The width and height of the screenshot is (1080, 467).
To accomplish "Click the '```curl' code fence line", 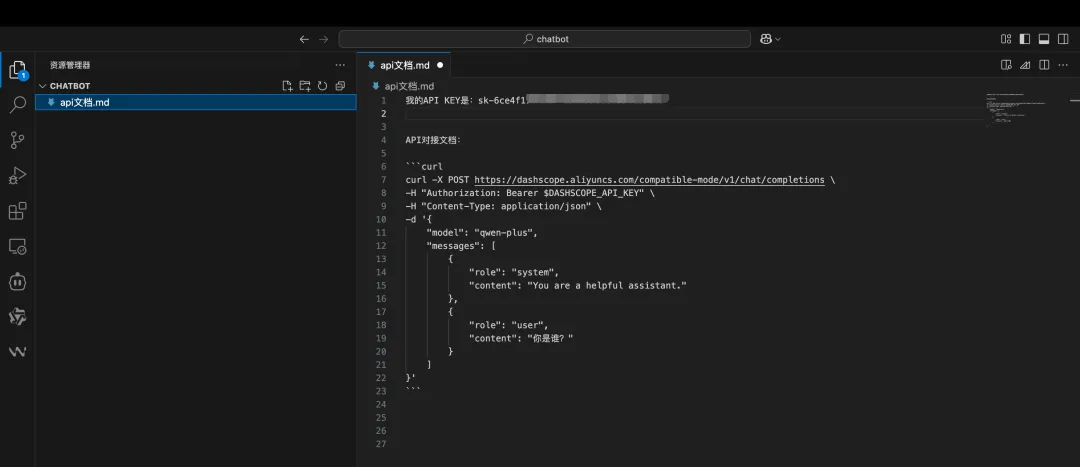I will coord(424,167).
